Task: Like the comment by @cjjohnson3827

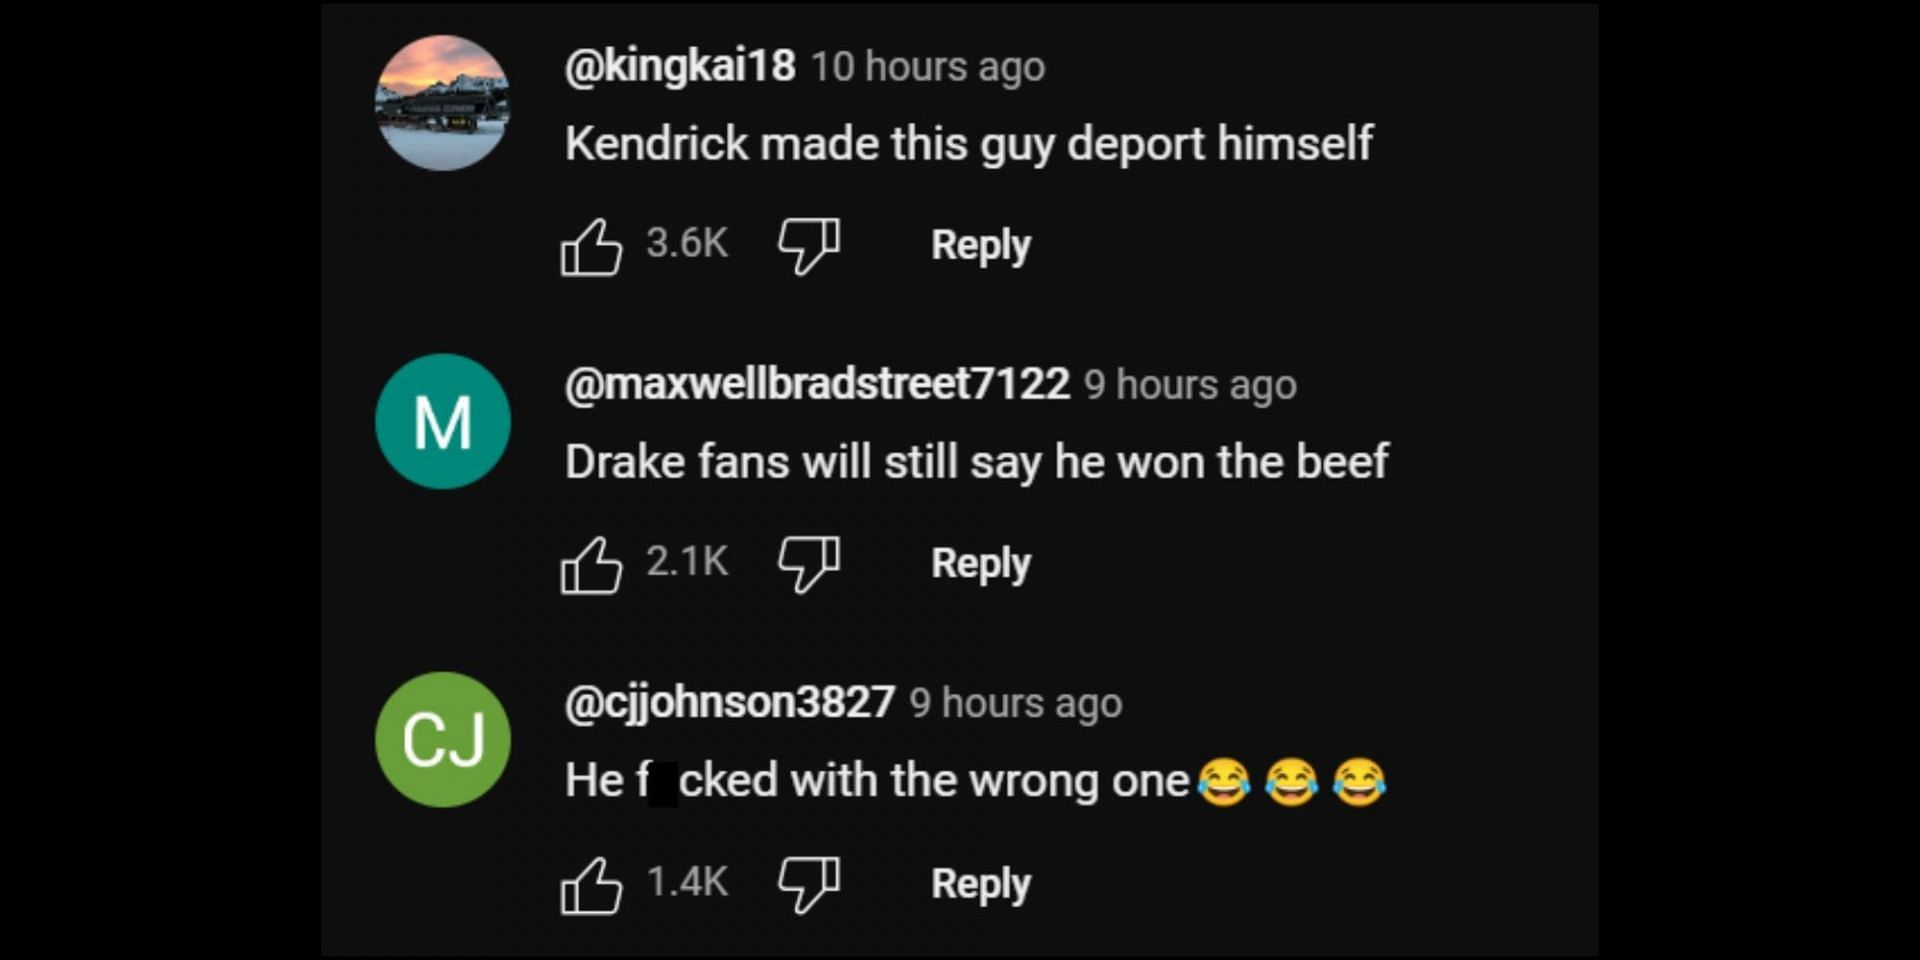Action: click(591, 885)
